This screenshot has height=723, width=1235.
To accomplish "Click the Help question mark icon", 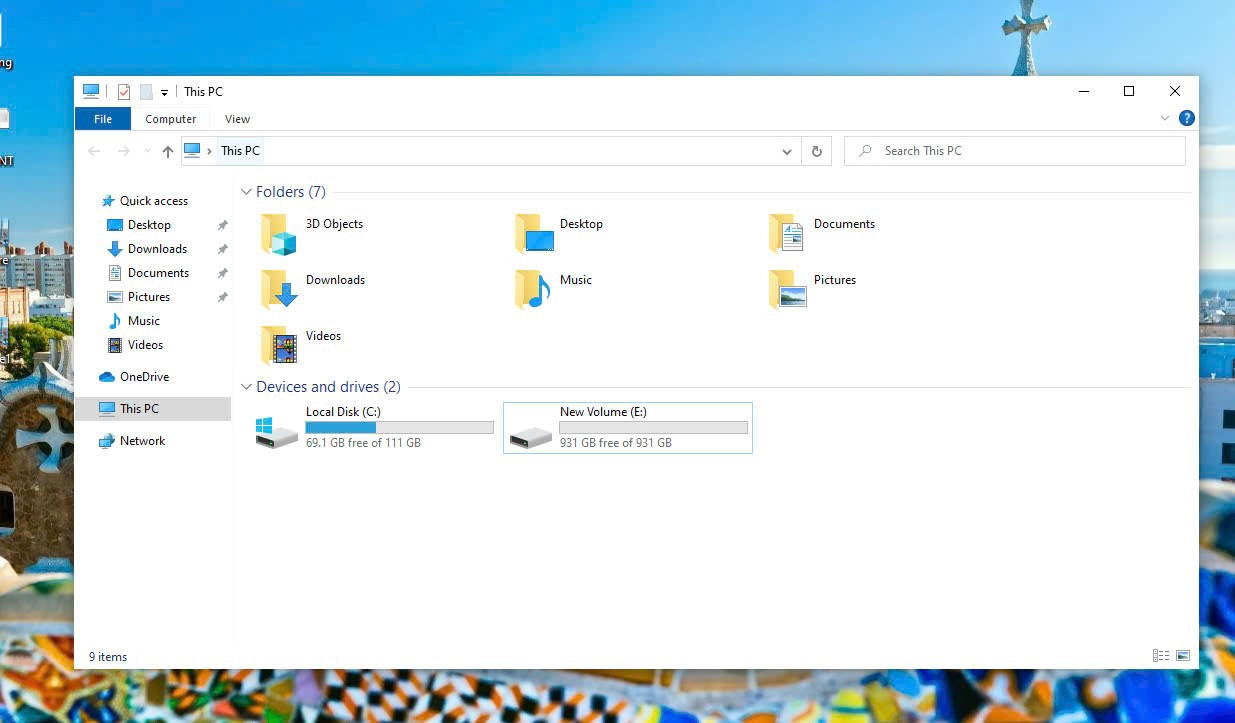I will tap(1187, 118).
